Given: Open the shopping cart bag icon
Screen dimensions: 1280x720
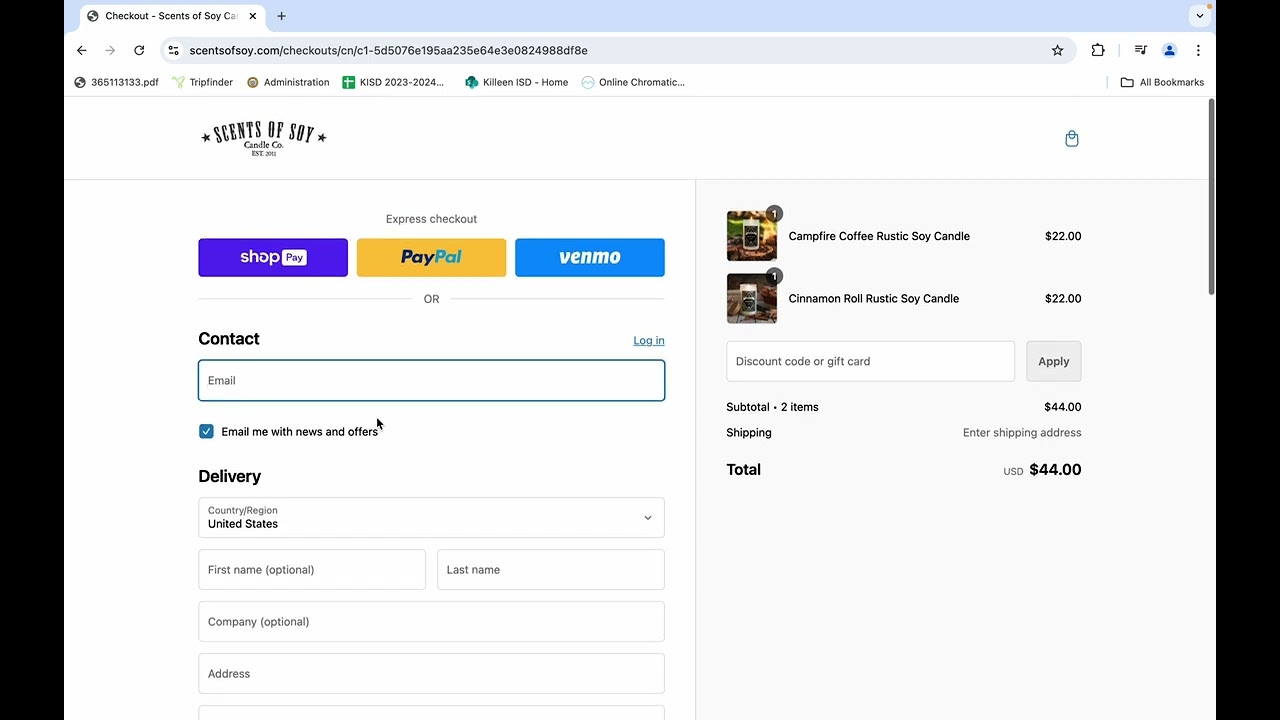Looking at the screenshot, I should pos(1071,139).
